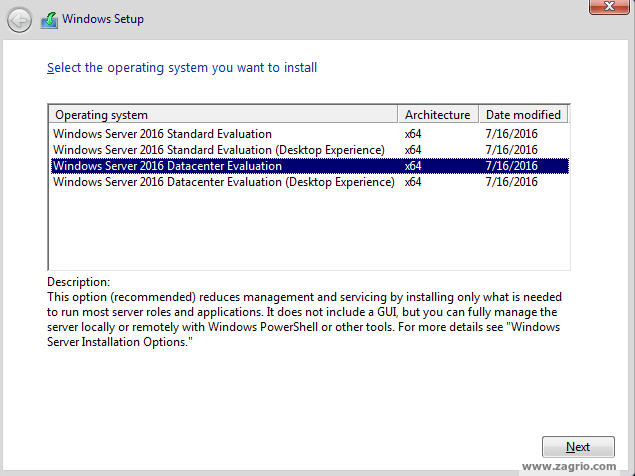Click x64 in highlighted Datacenter Evaluation row
Image resolution: width=635 pixels, height=476 pixels.
point(413,166)
